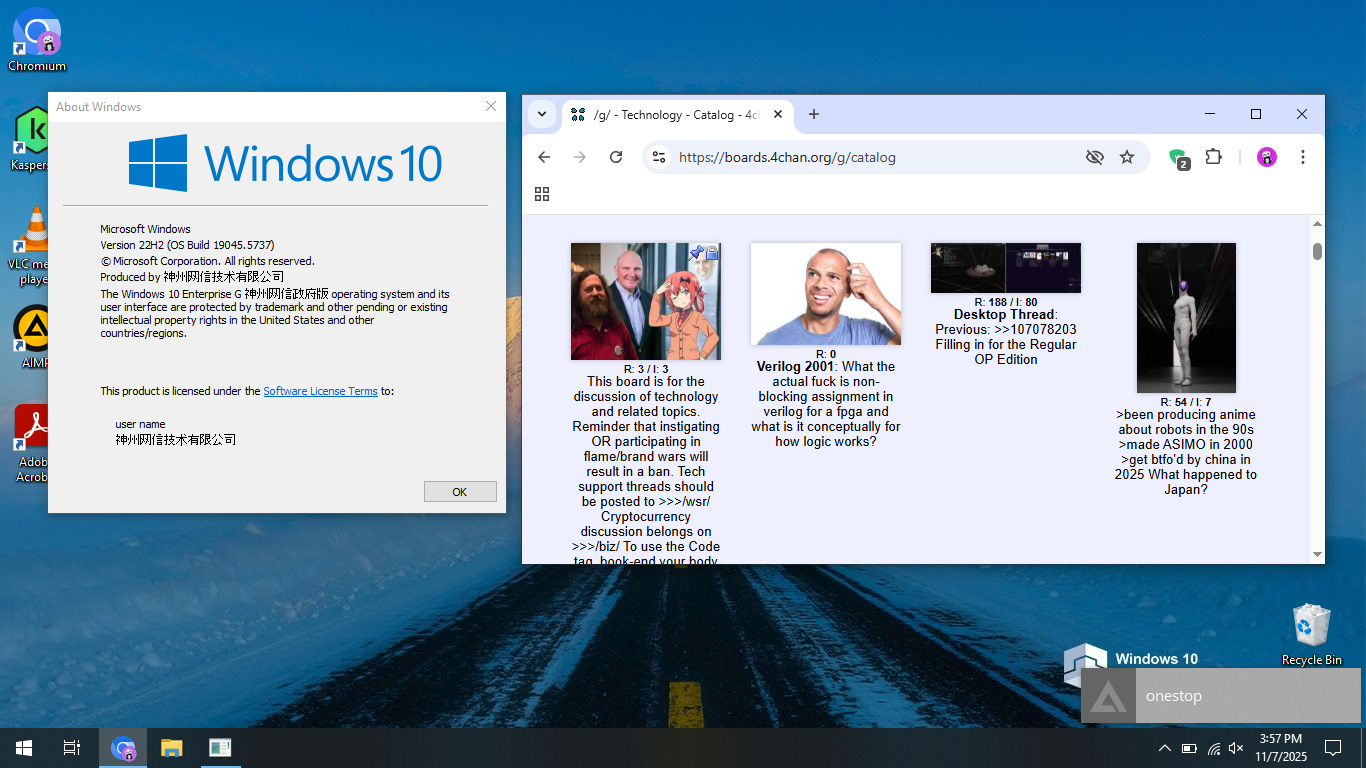Open the green extension with badge 2
This screenshot has height=768, width=1366.
[x=1179, y=158]
